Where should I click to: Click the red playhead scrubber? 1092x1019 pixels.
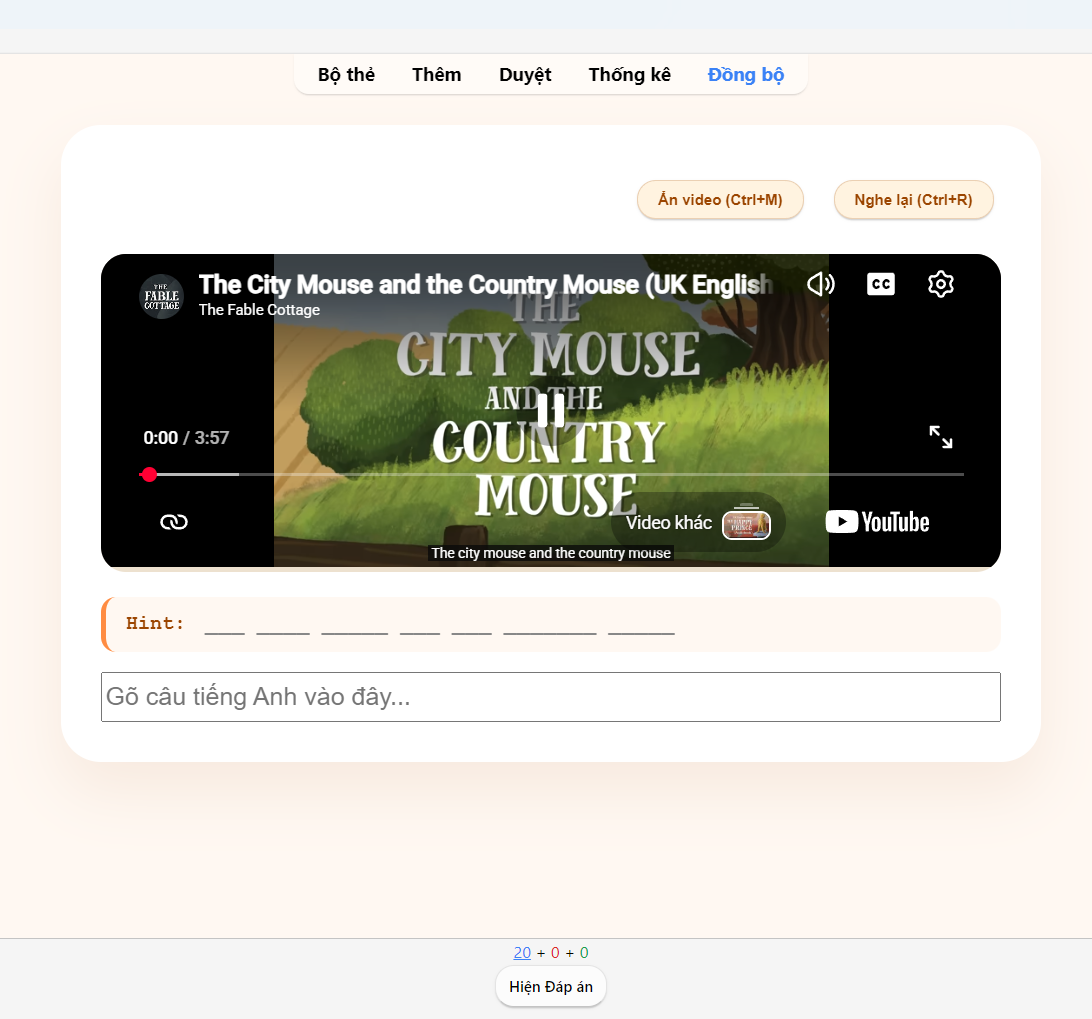[149, 474]
